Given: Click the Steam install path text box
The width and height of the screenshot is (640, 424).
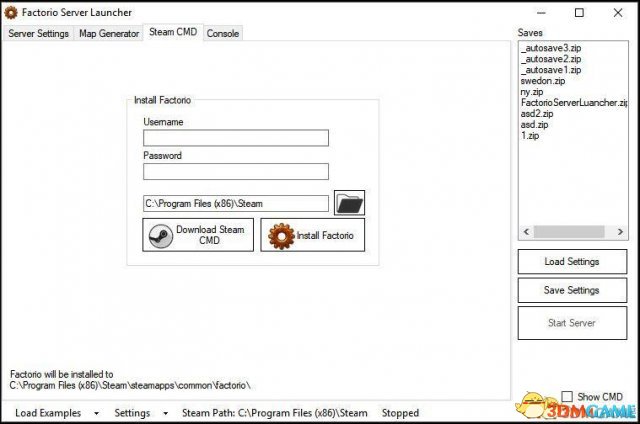Looking at the screenshot, I should (236, 203).
